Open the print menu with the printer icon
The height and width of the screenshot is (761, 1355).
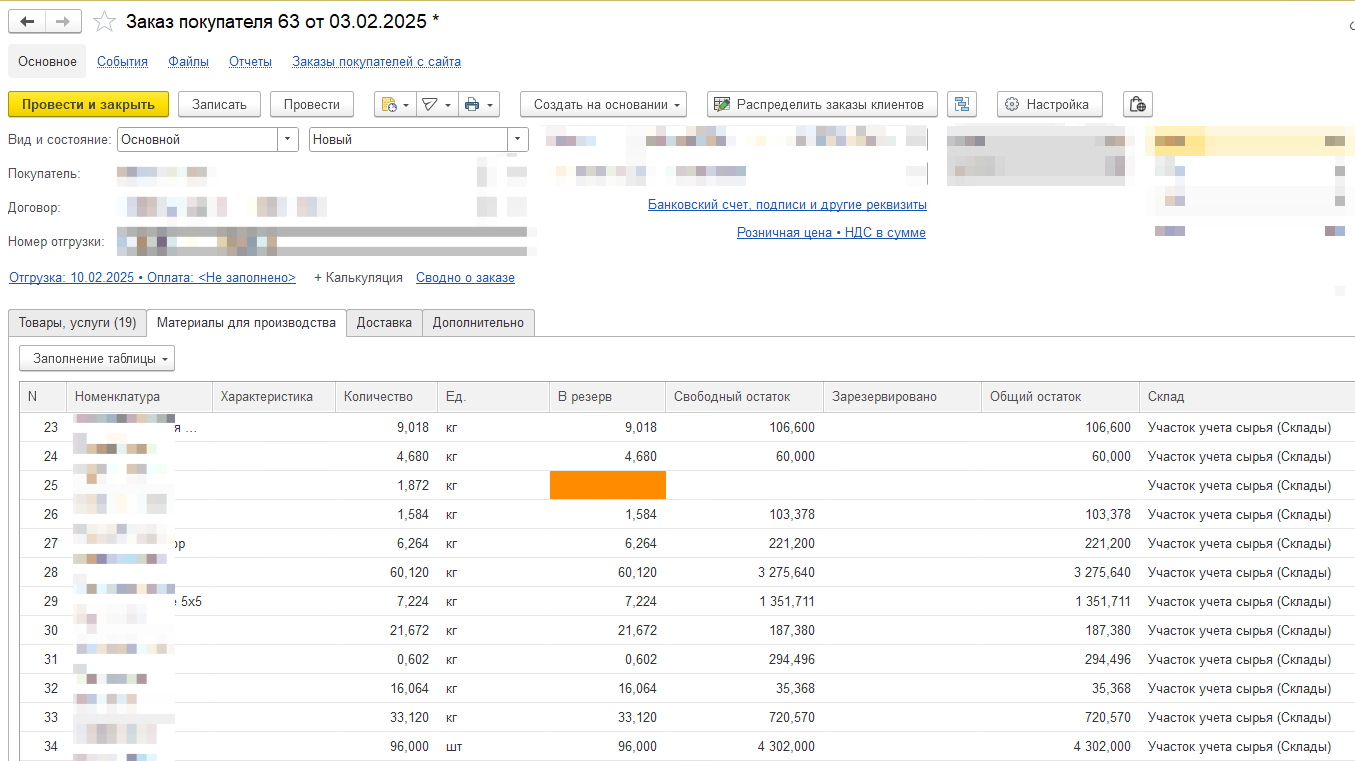[x=478, y=104]
